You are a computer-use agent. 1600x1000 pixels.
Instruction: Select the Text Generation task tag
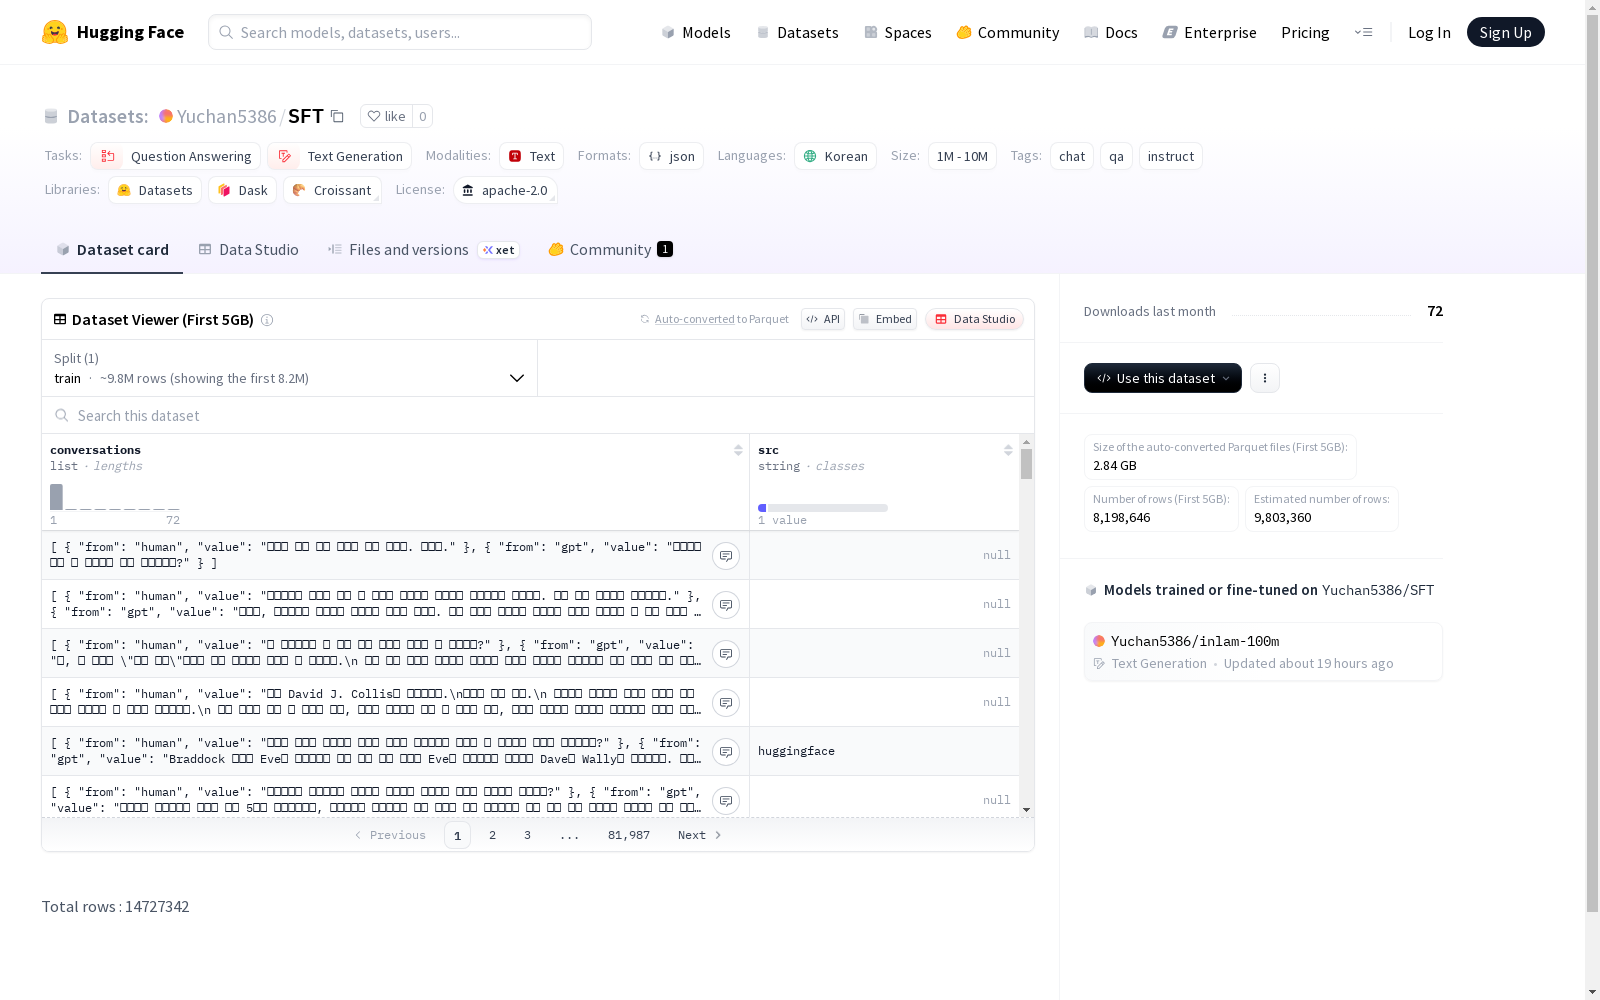(x=340, y=156)
